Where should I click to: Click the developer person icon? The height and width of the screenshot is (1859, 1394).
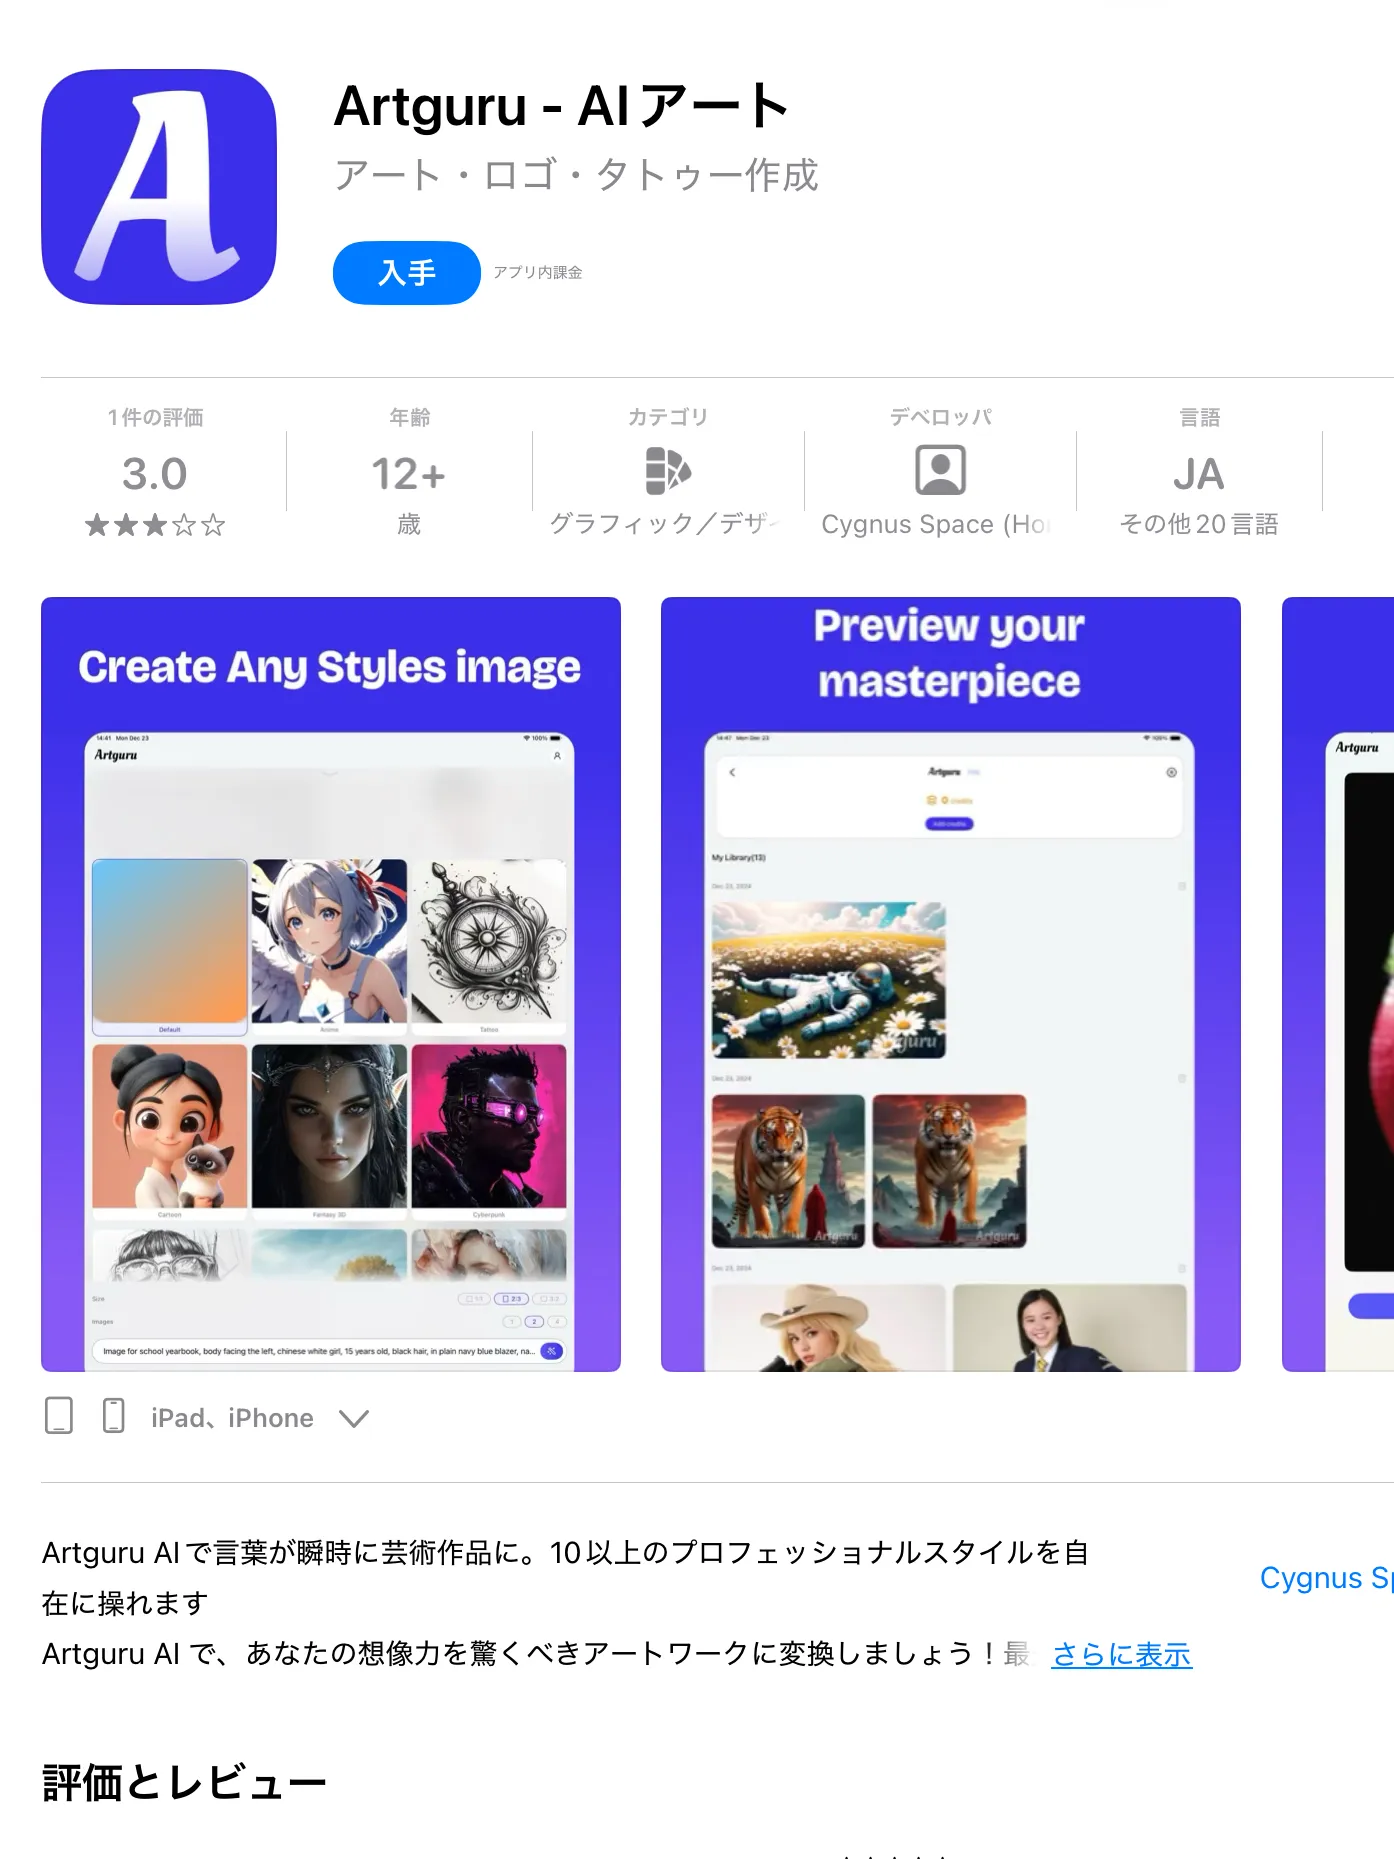point(940,471)
